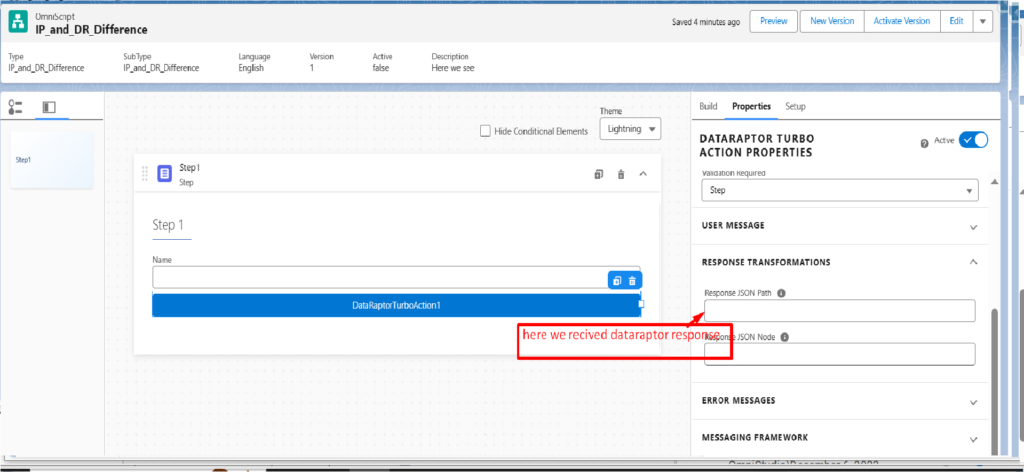The height and width of the screenshot is (472, 1024).
Task: Open the more actions arrow beside Edit
Action: tap(983, 21)
